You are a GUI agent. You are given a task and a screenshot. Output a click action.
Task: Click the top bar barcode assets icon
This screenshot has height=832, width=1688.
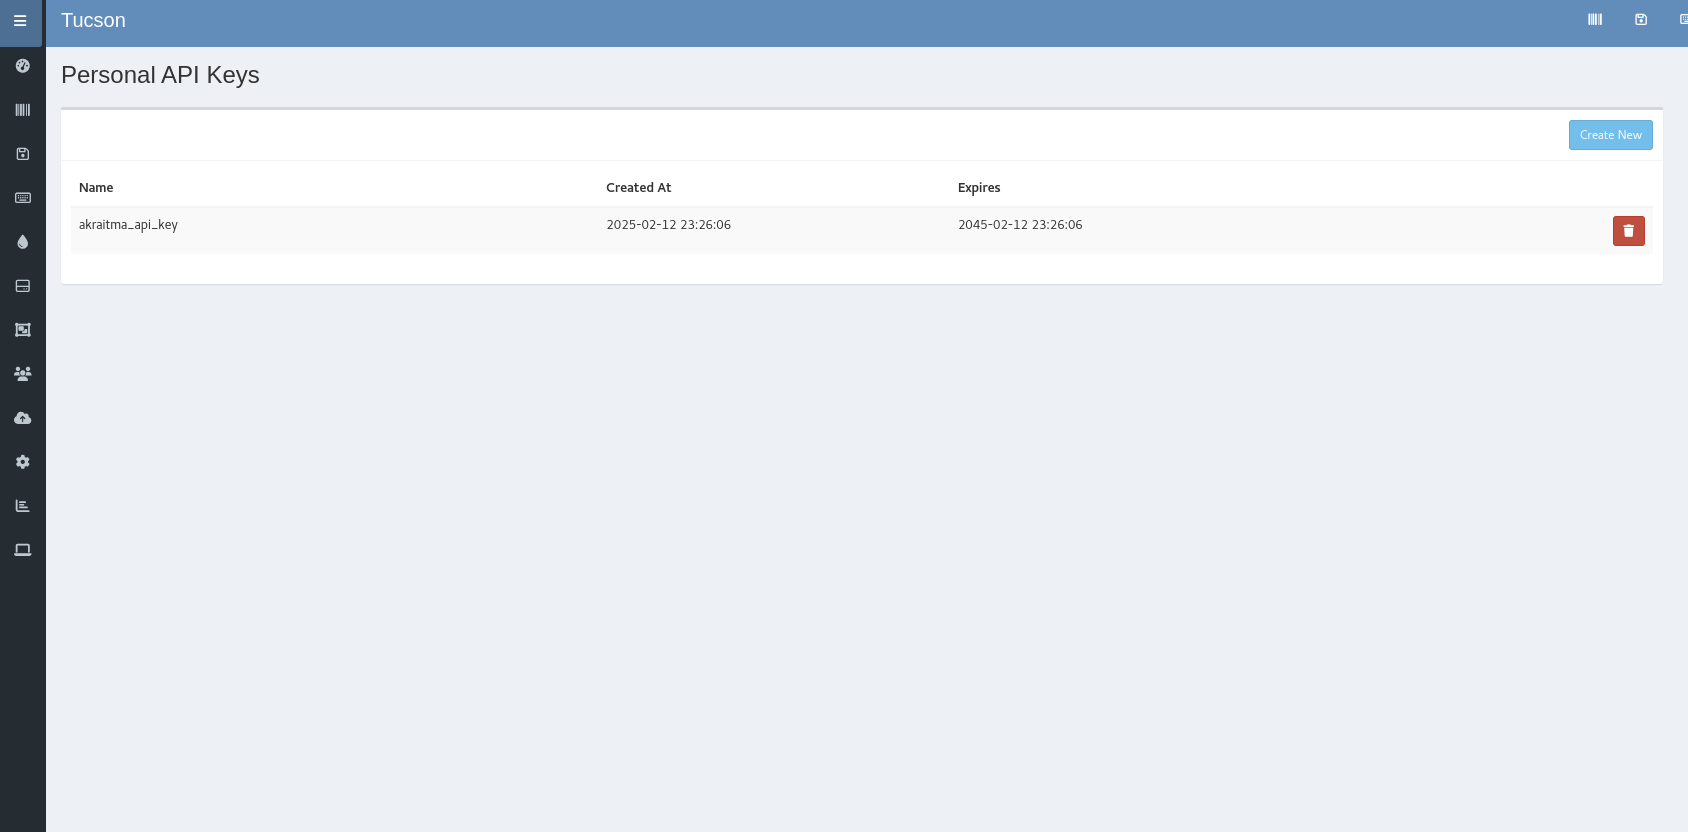1595,20
